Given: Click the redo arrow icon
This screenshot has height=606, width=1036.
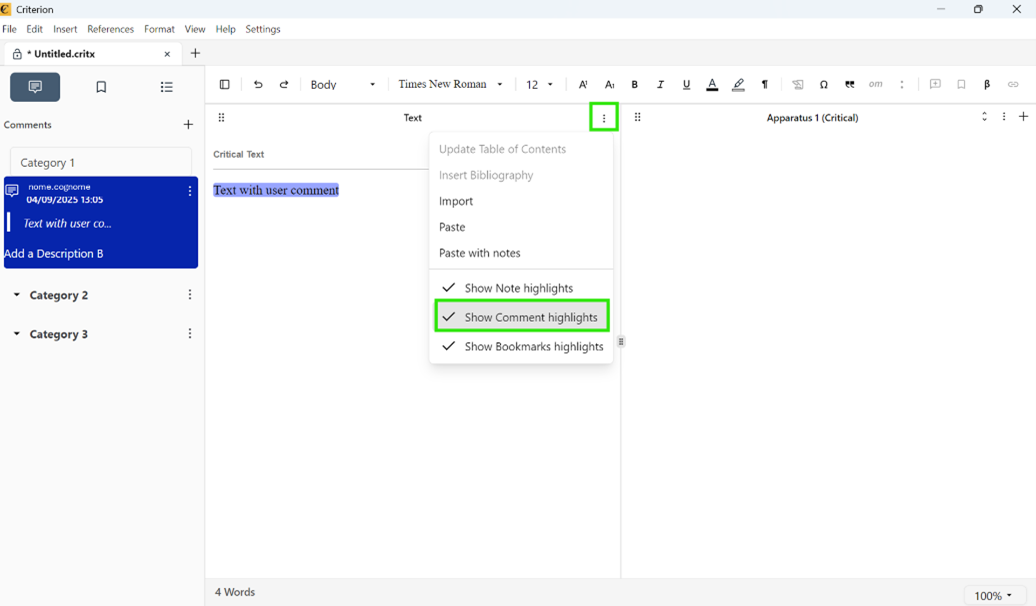Looking at the screenshot, I should click(284, 85).
